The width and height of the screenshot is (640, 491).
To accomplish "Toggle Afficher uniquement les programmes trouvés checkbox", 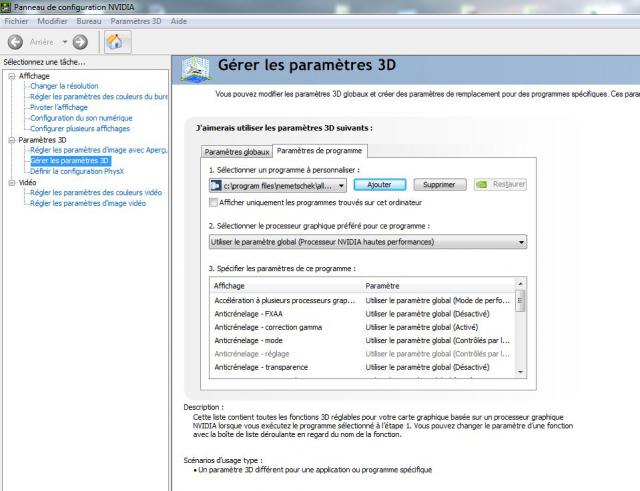I will coord(213,202).
